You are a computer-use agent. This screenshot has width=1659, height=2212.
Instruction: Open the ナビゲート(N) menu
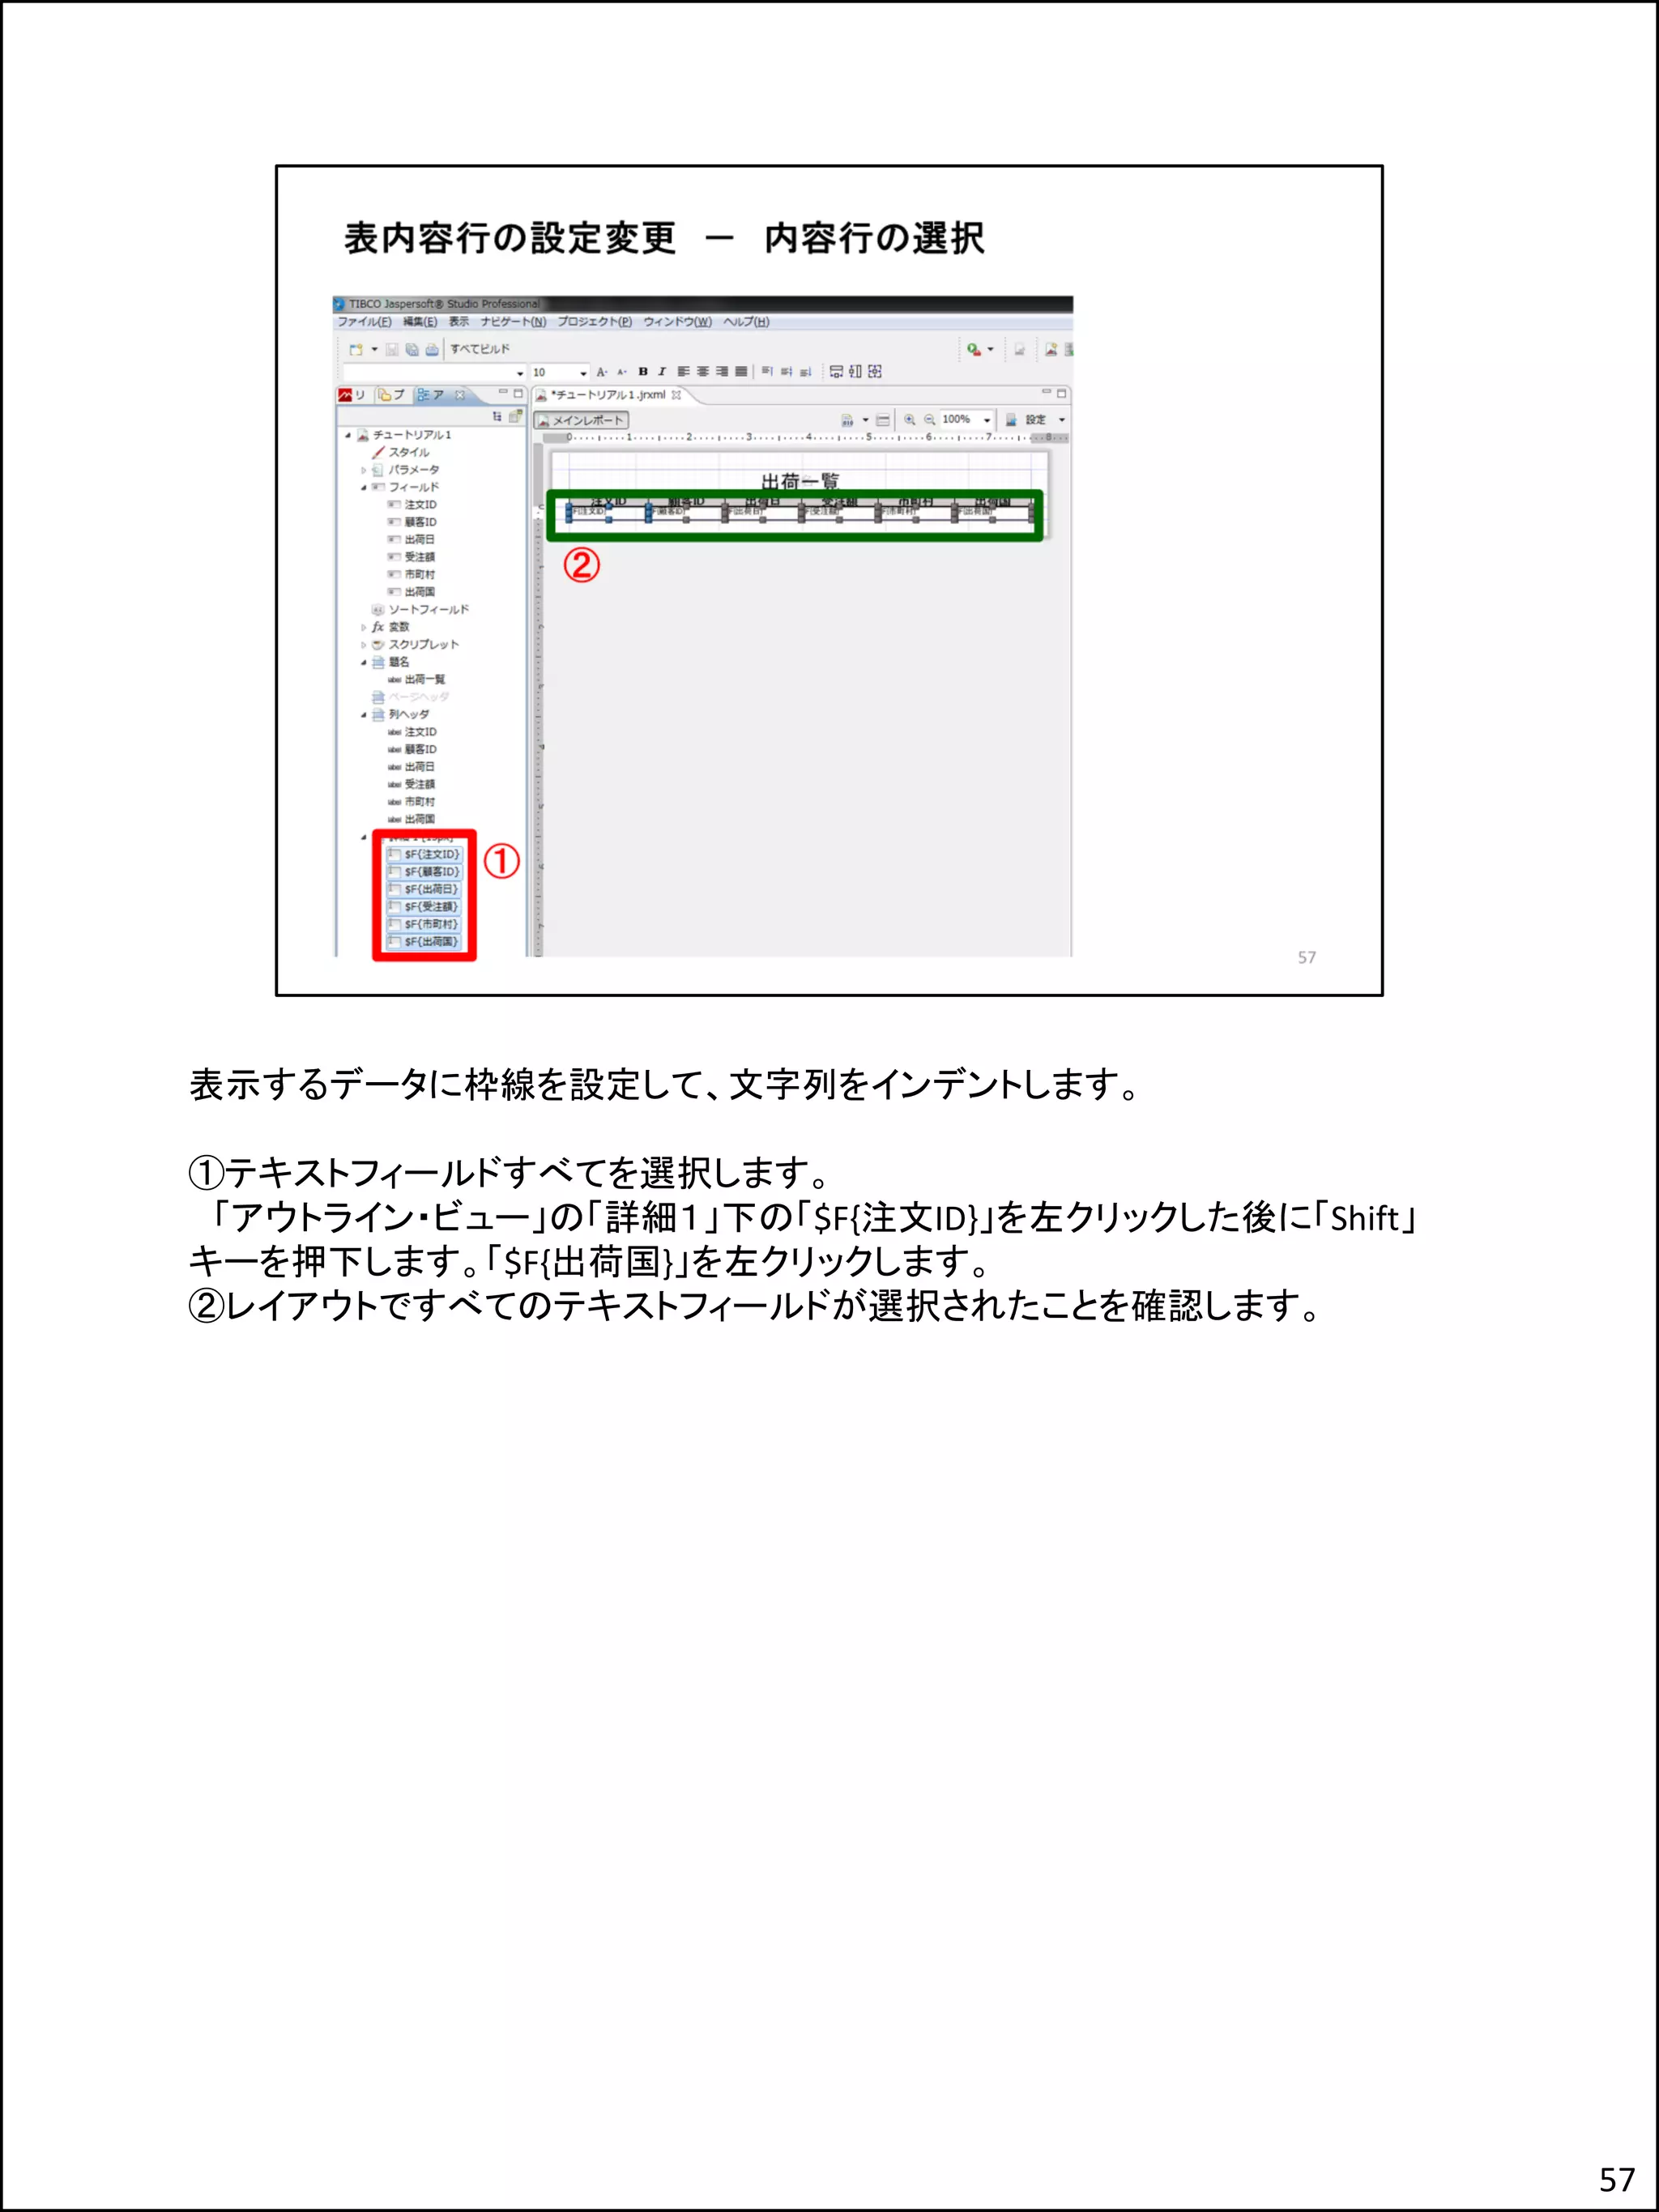pos(513,322)
